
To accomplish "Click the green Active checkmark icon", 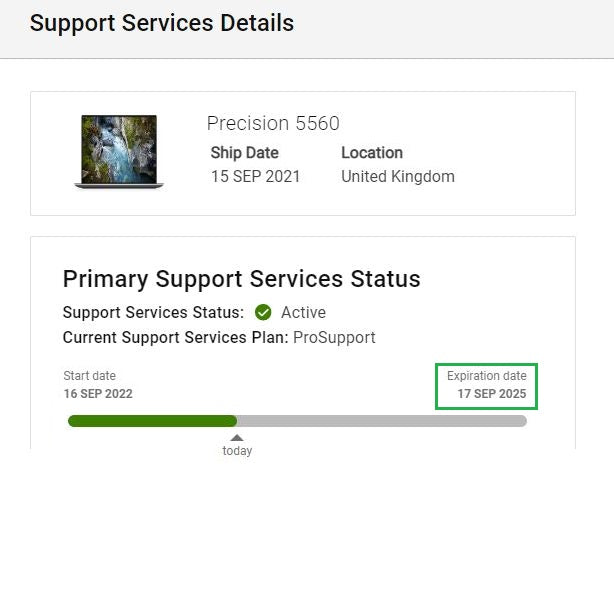I will tap(263, 312).
